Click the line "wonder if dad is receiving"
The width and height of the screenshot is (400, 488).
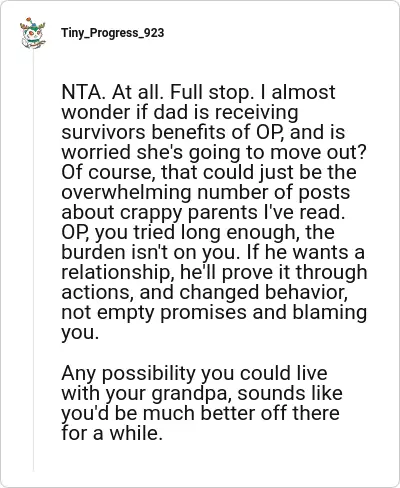[x=180, y=112]
